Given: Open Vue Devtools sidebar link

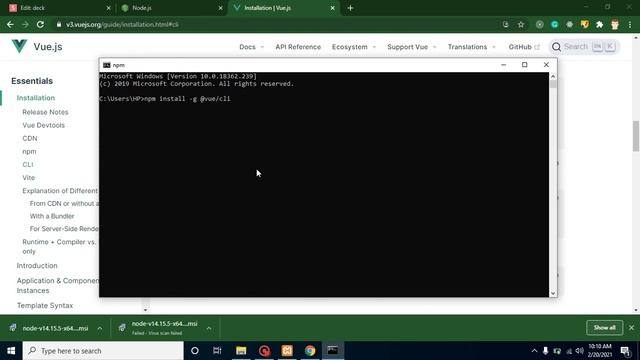Looking at the screenshot, I should pyautogui.click(x=44, y=125).
